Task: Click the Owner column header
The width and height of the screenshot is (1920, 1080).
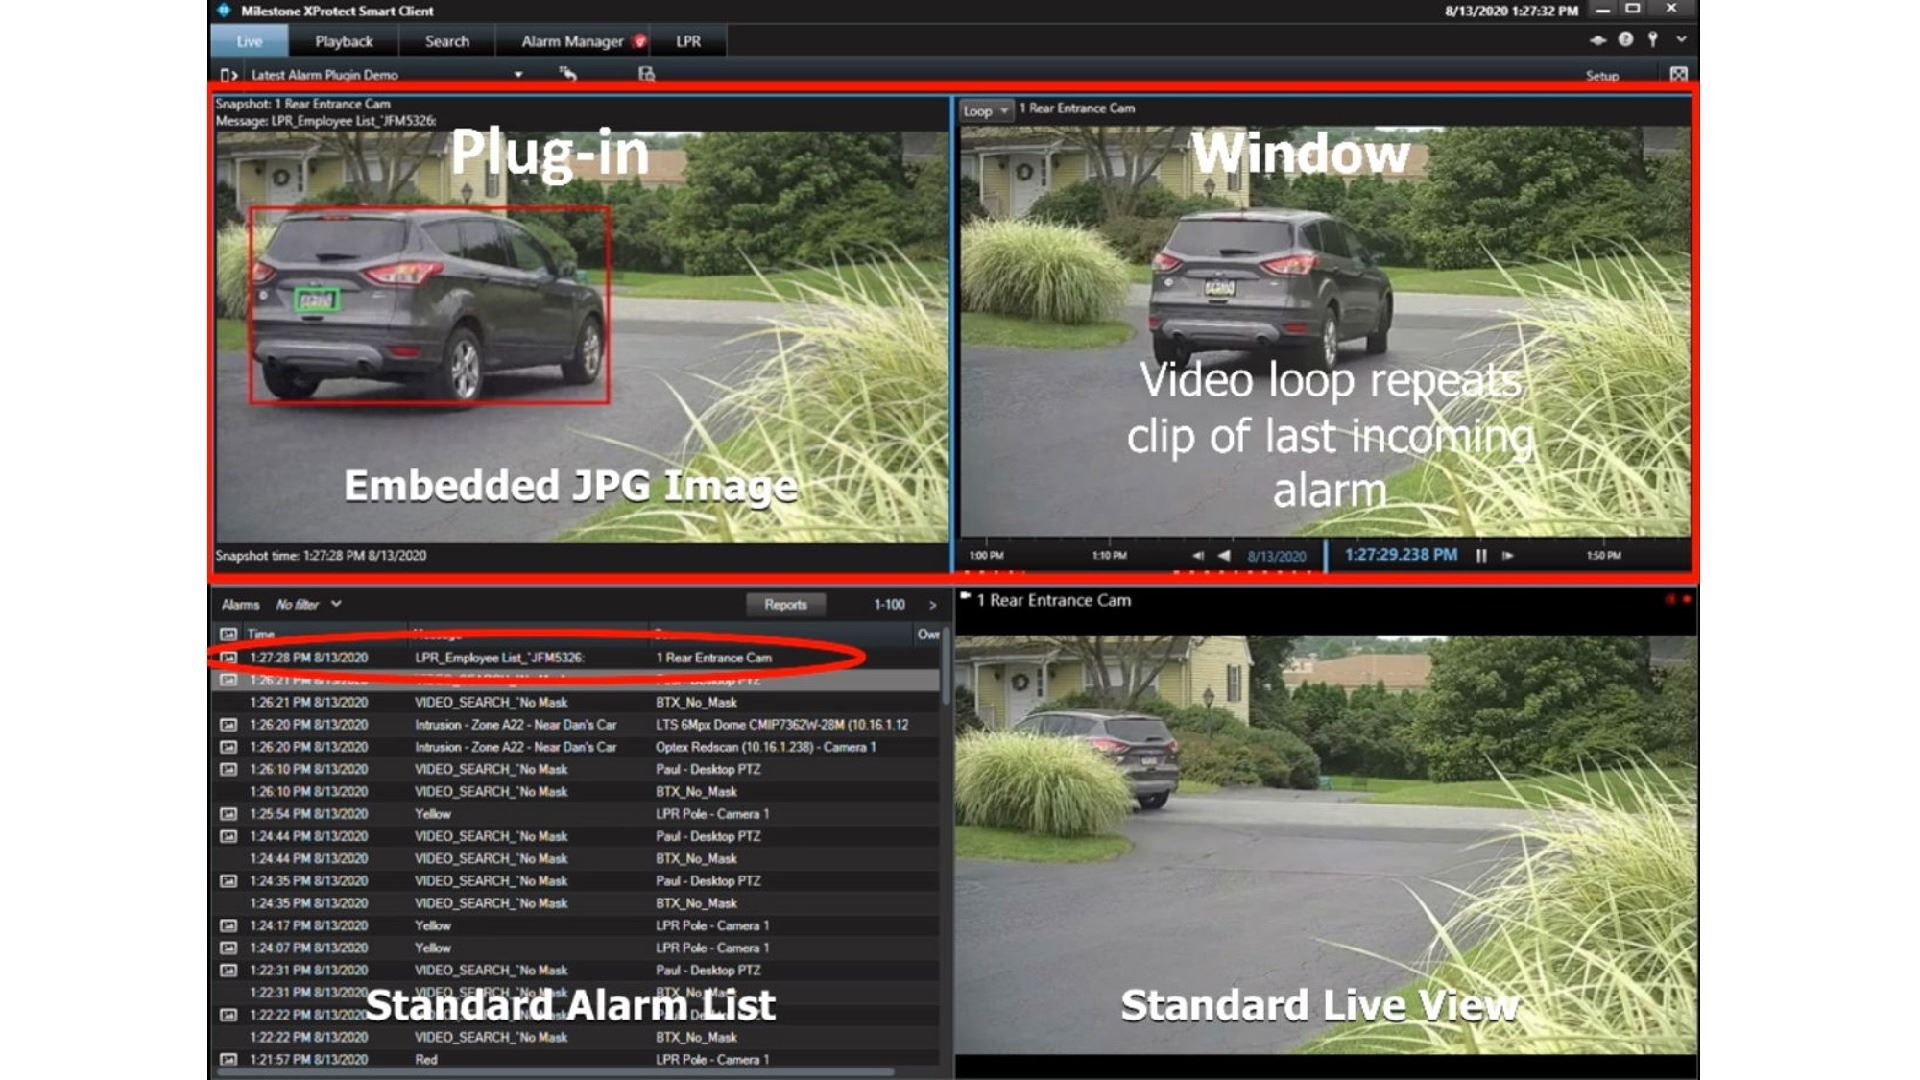Action: pos(928,634)
